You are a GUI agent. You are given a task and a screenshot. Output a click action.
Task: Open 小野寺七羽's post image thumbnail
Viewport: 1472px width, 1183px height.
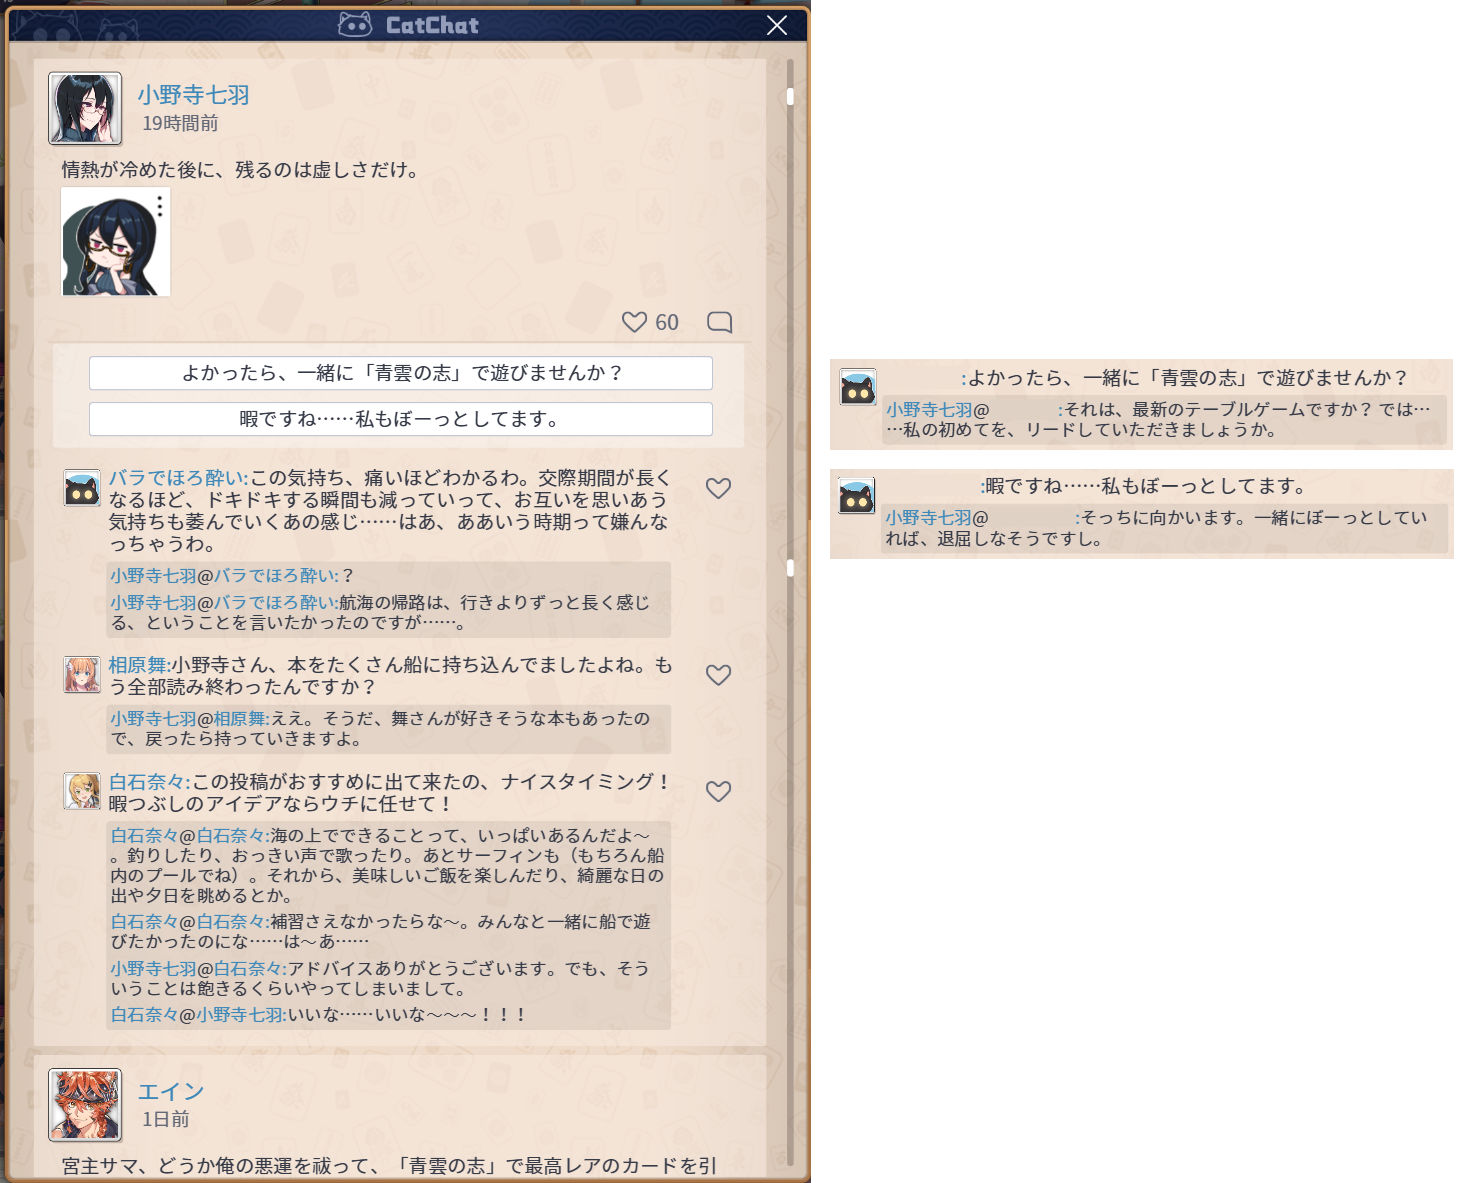pos(114,244)
